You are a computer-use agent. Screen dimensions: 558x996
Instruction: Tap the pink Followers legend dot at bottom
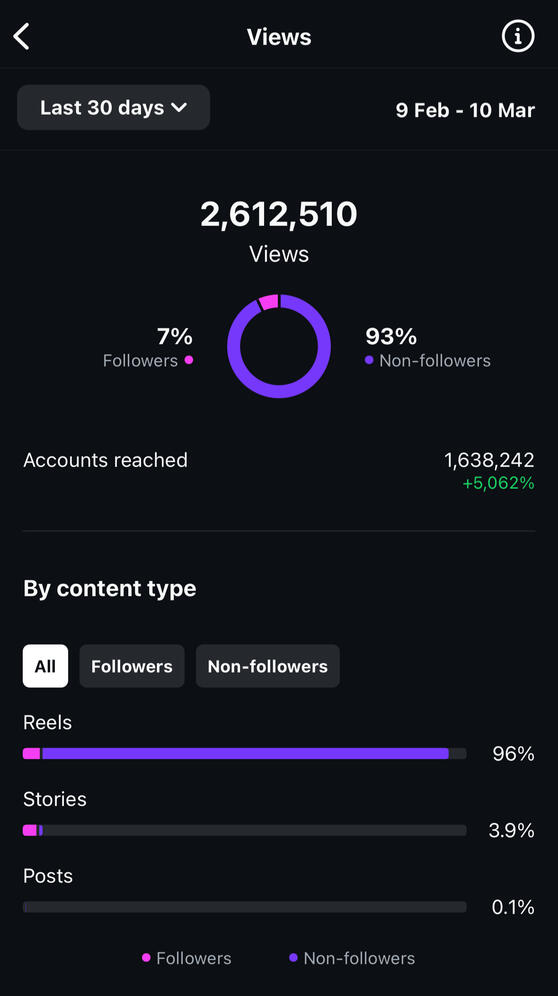point(146,957)
